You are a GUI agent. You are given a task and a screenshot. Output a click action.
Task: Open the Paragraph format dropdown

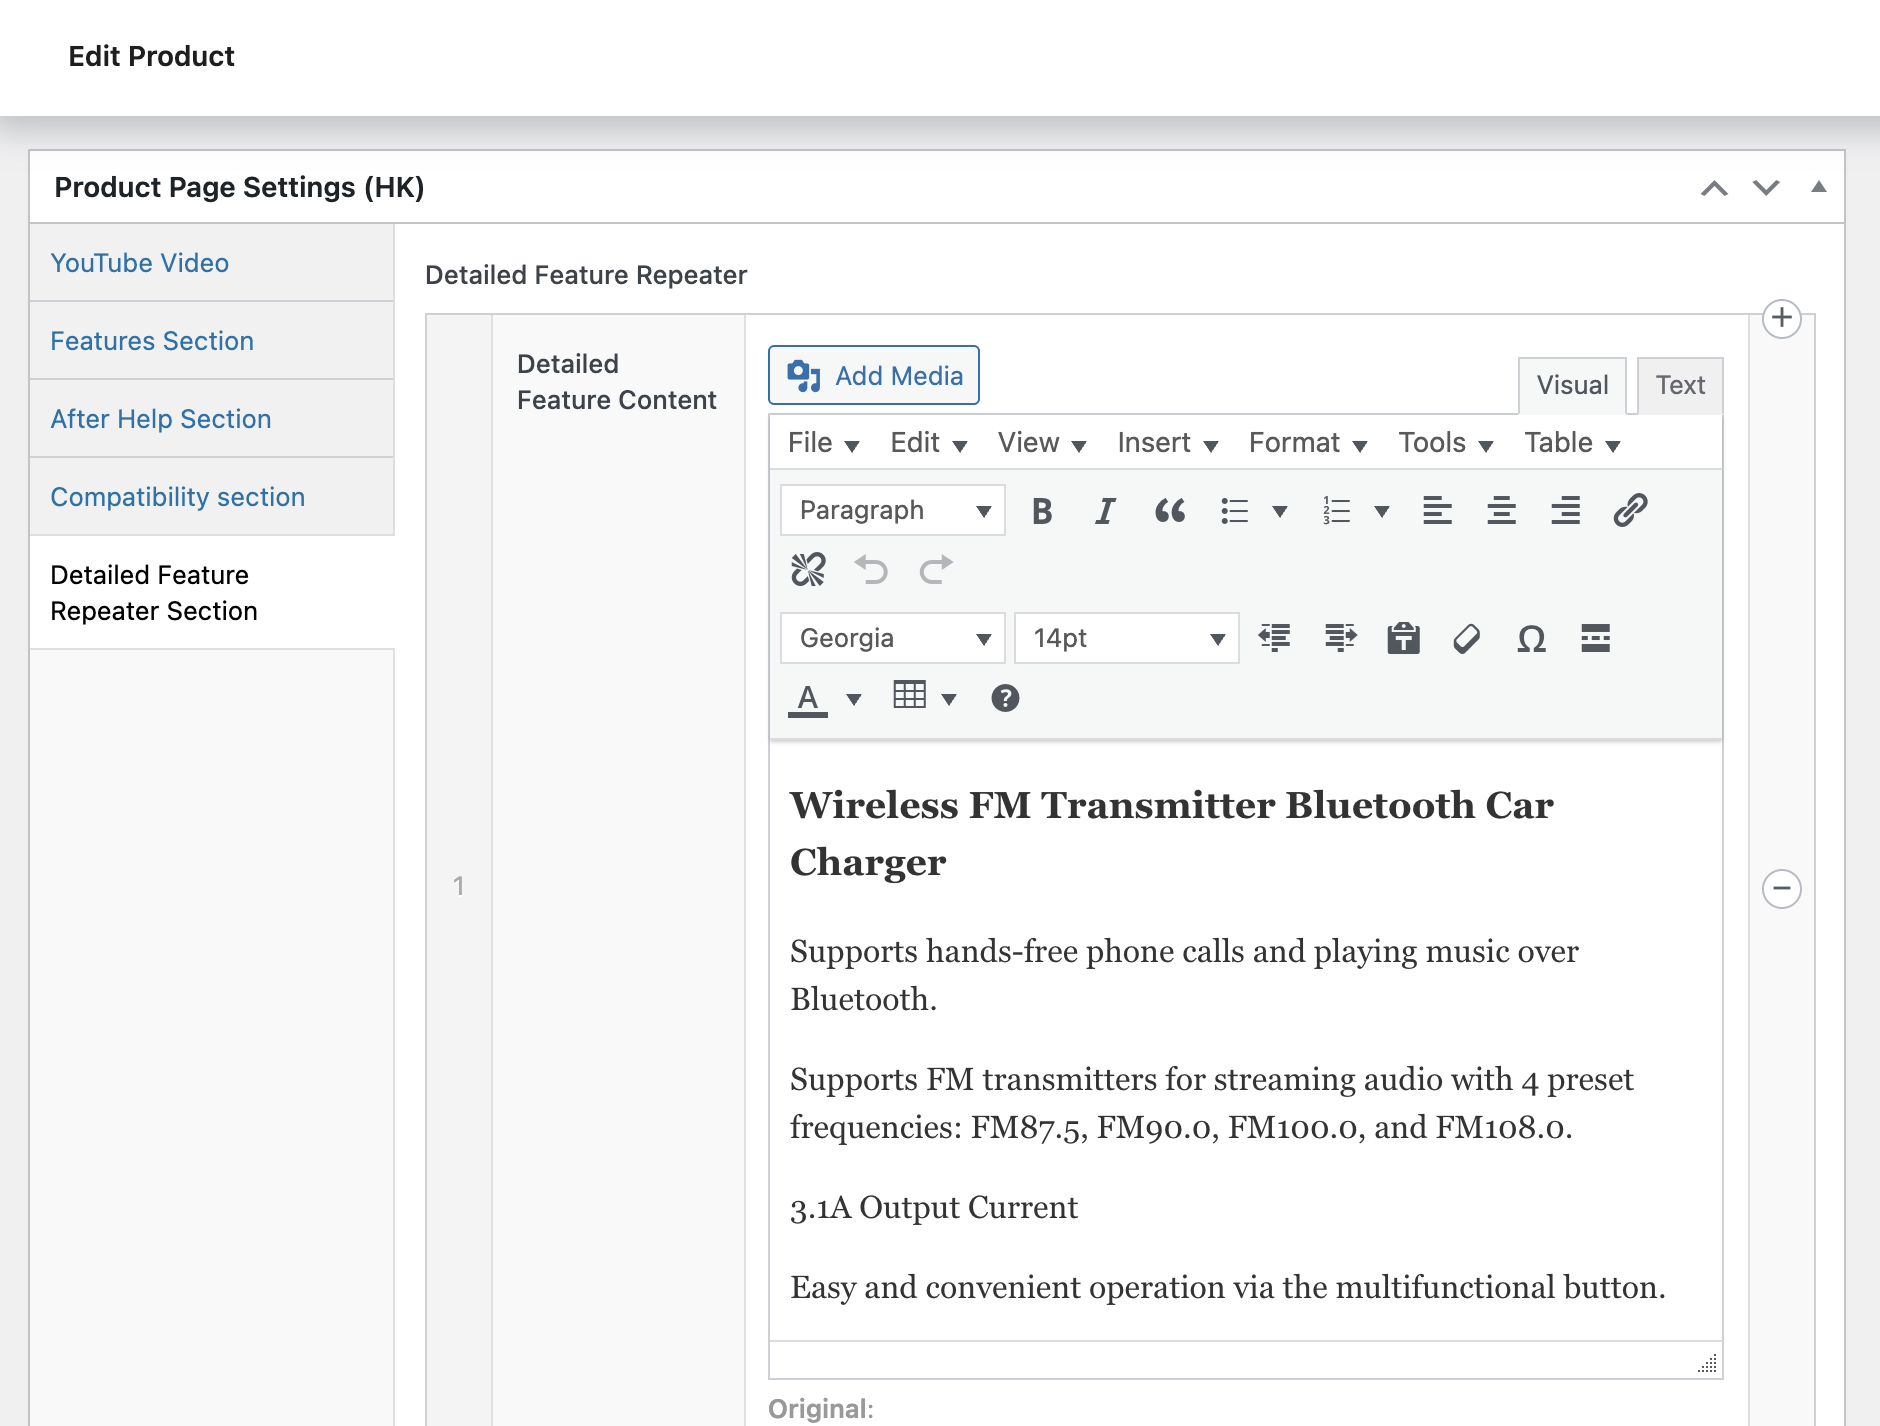[x=893, y=511]
